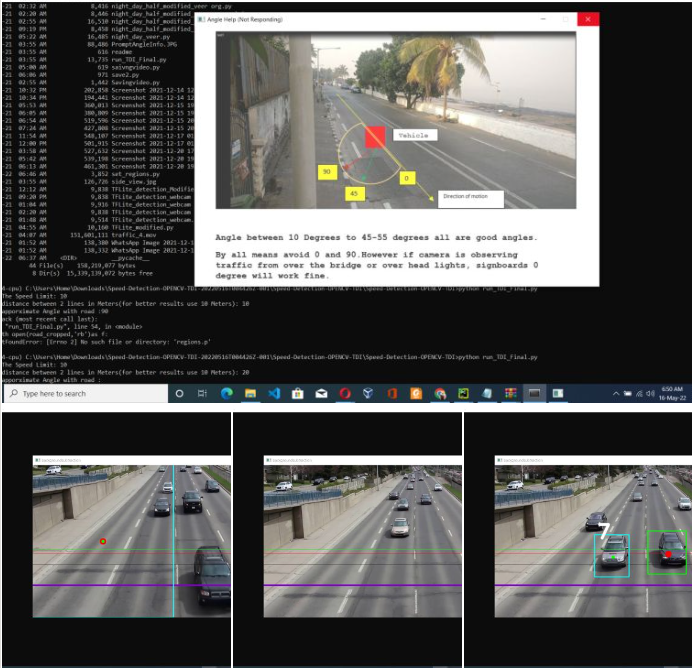The height and width of the screenshot is (668, 692).
Task: Click the 'By all means avoid 0 and 90' line
Action: pos(366,255)
